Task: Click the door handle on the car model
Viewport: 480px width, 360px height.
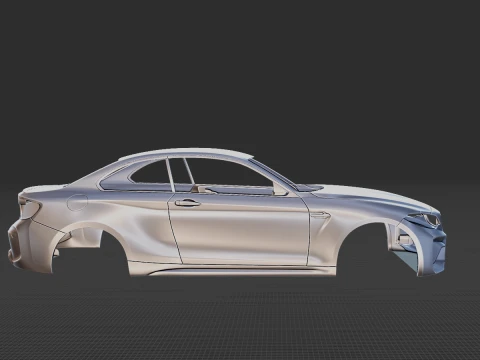Action: click(188, 202)
